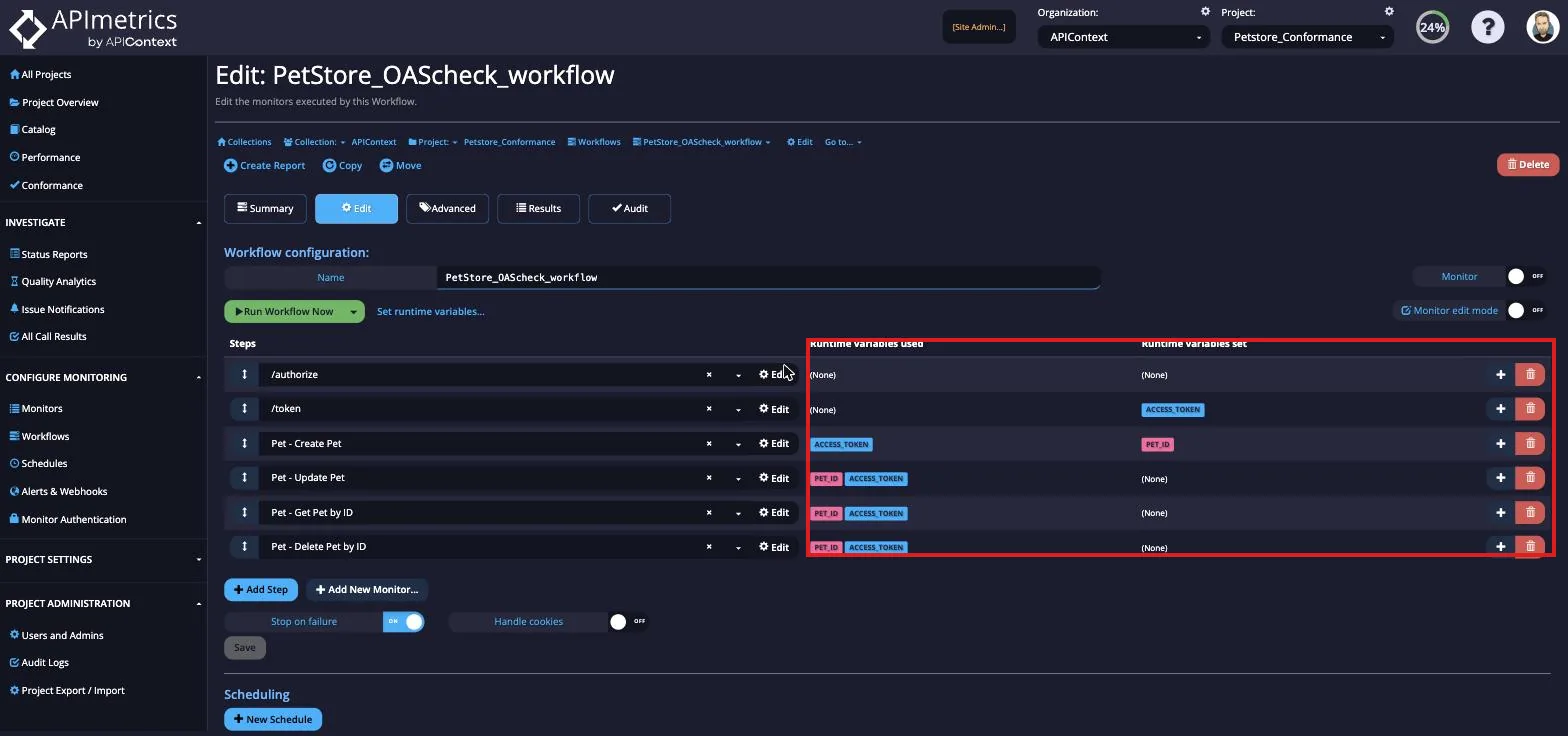Image resolution: width=1568 pixels, height=736 pixels.
Task: Open Run Workflow Now dropdown arrow
Action: (x=353, y=312)
